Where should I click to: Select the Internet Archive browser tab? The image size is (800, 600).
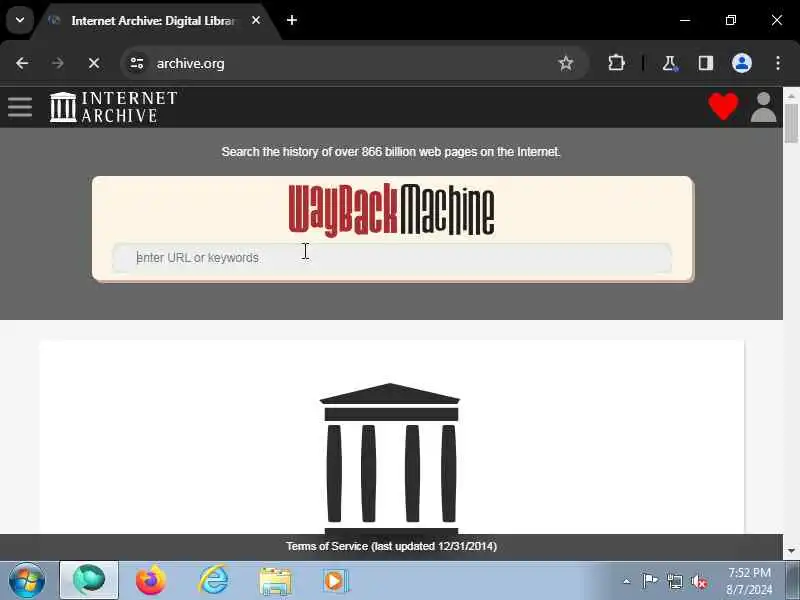pos(153,21)
